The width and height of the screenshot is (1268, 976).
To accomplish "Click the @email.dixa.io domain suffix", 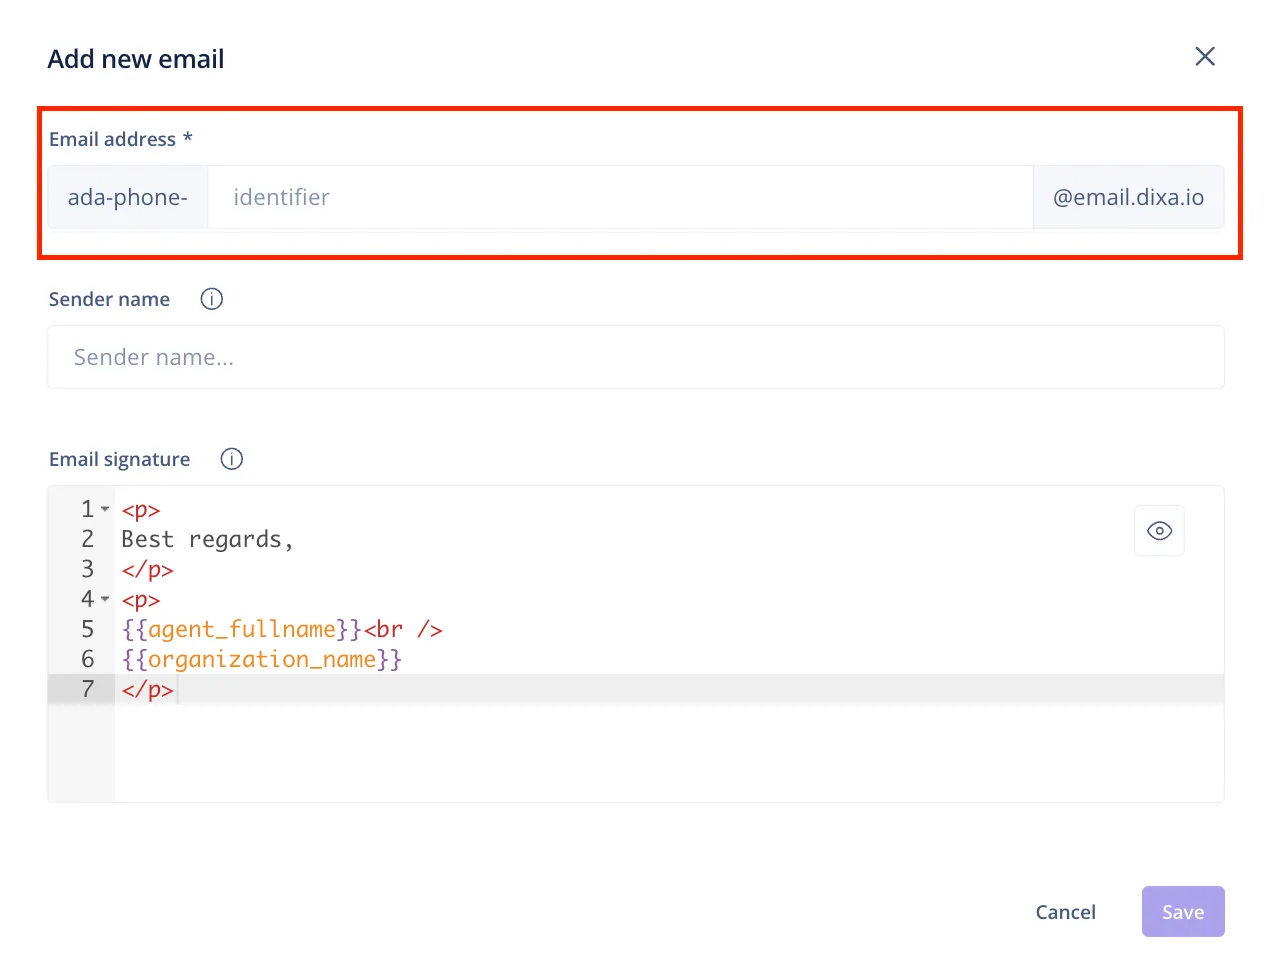I will 1128,197.
